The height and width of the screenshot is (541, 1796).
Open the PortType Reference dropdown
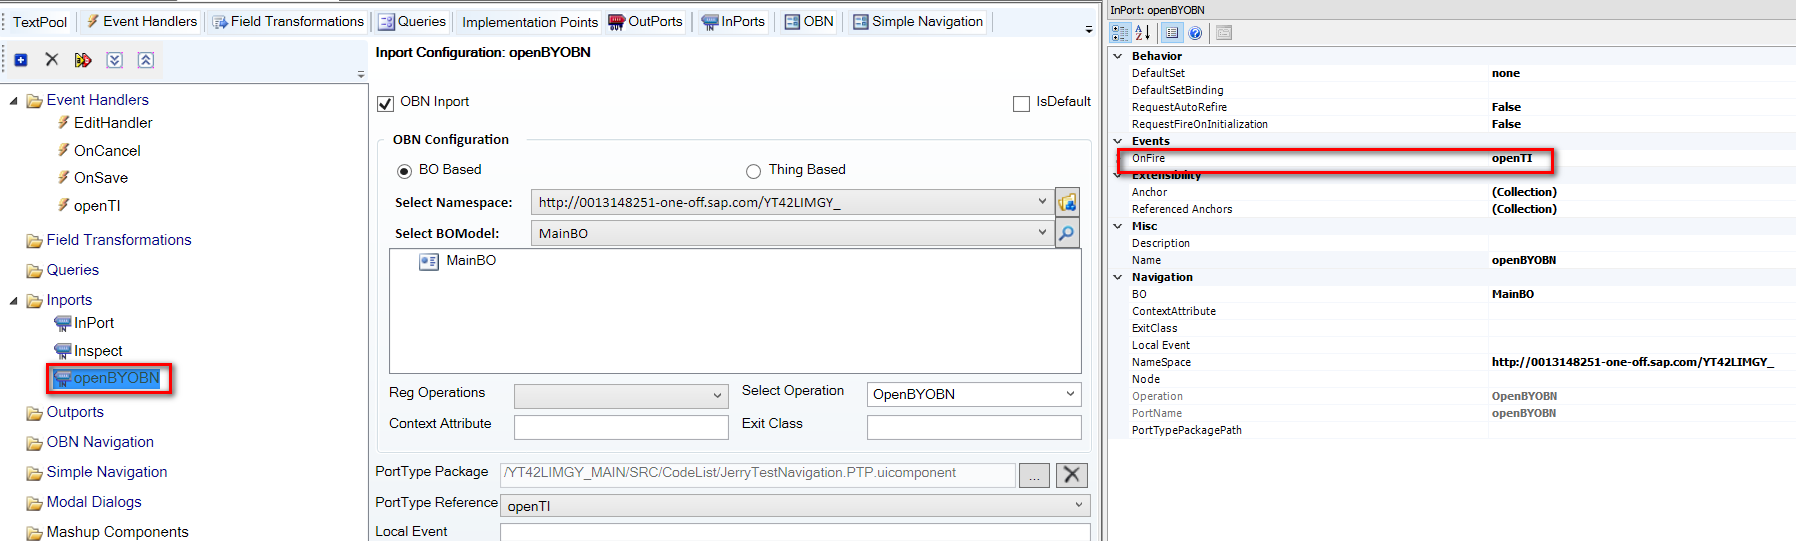[1079, 505]
